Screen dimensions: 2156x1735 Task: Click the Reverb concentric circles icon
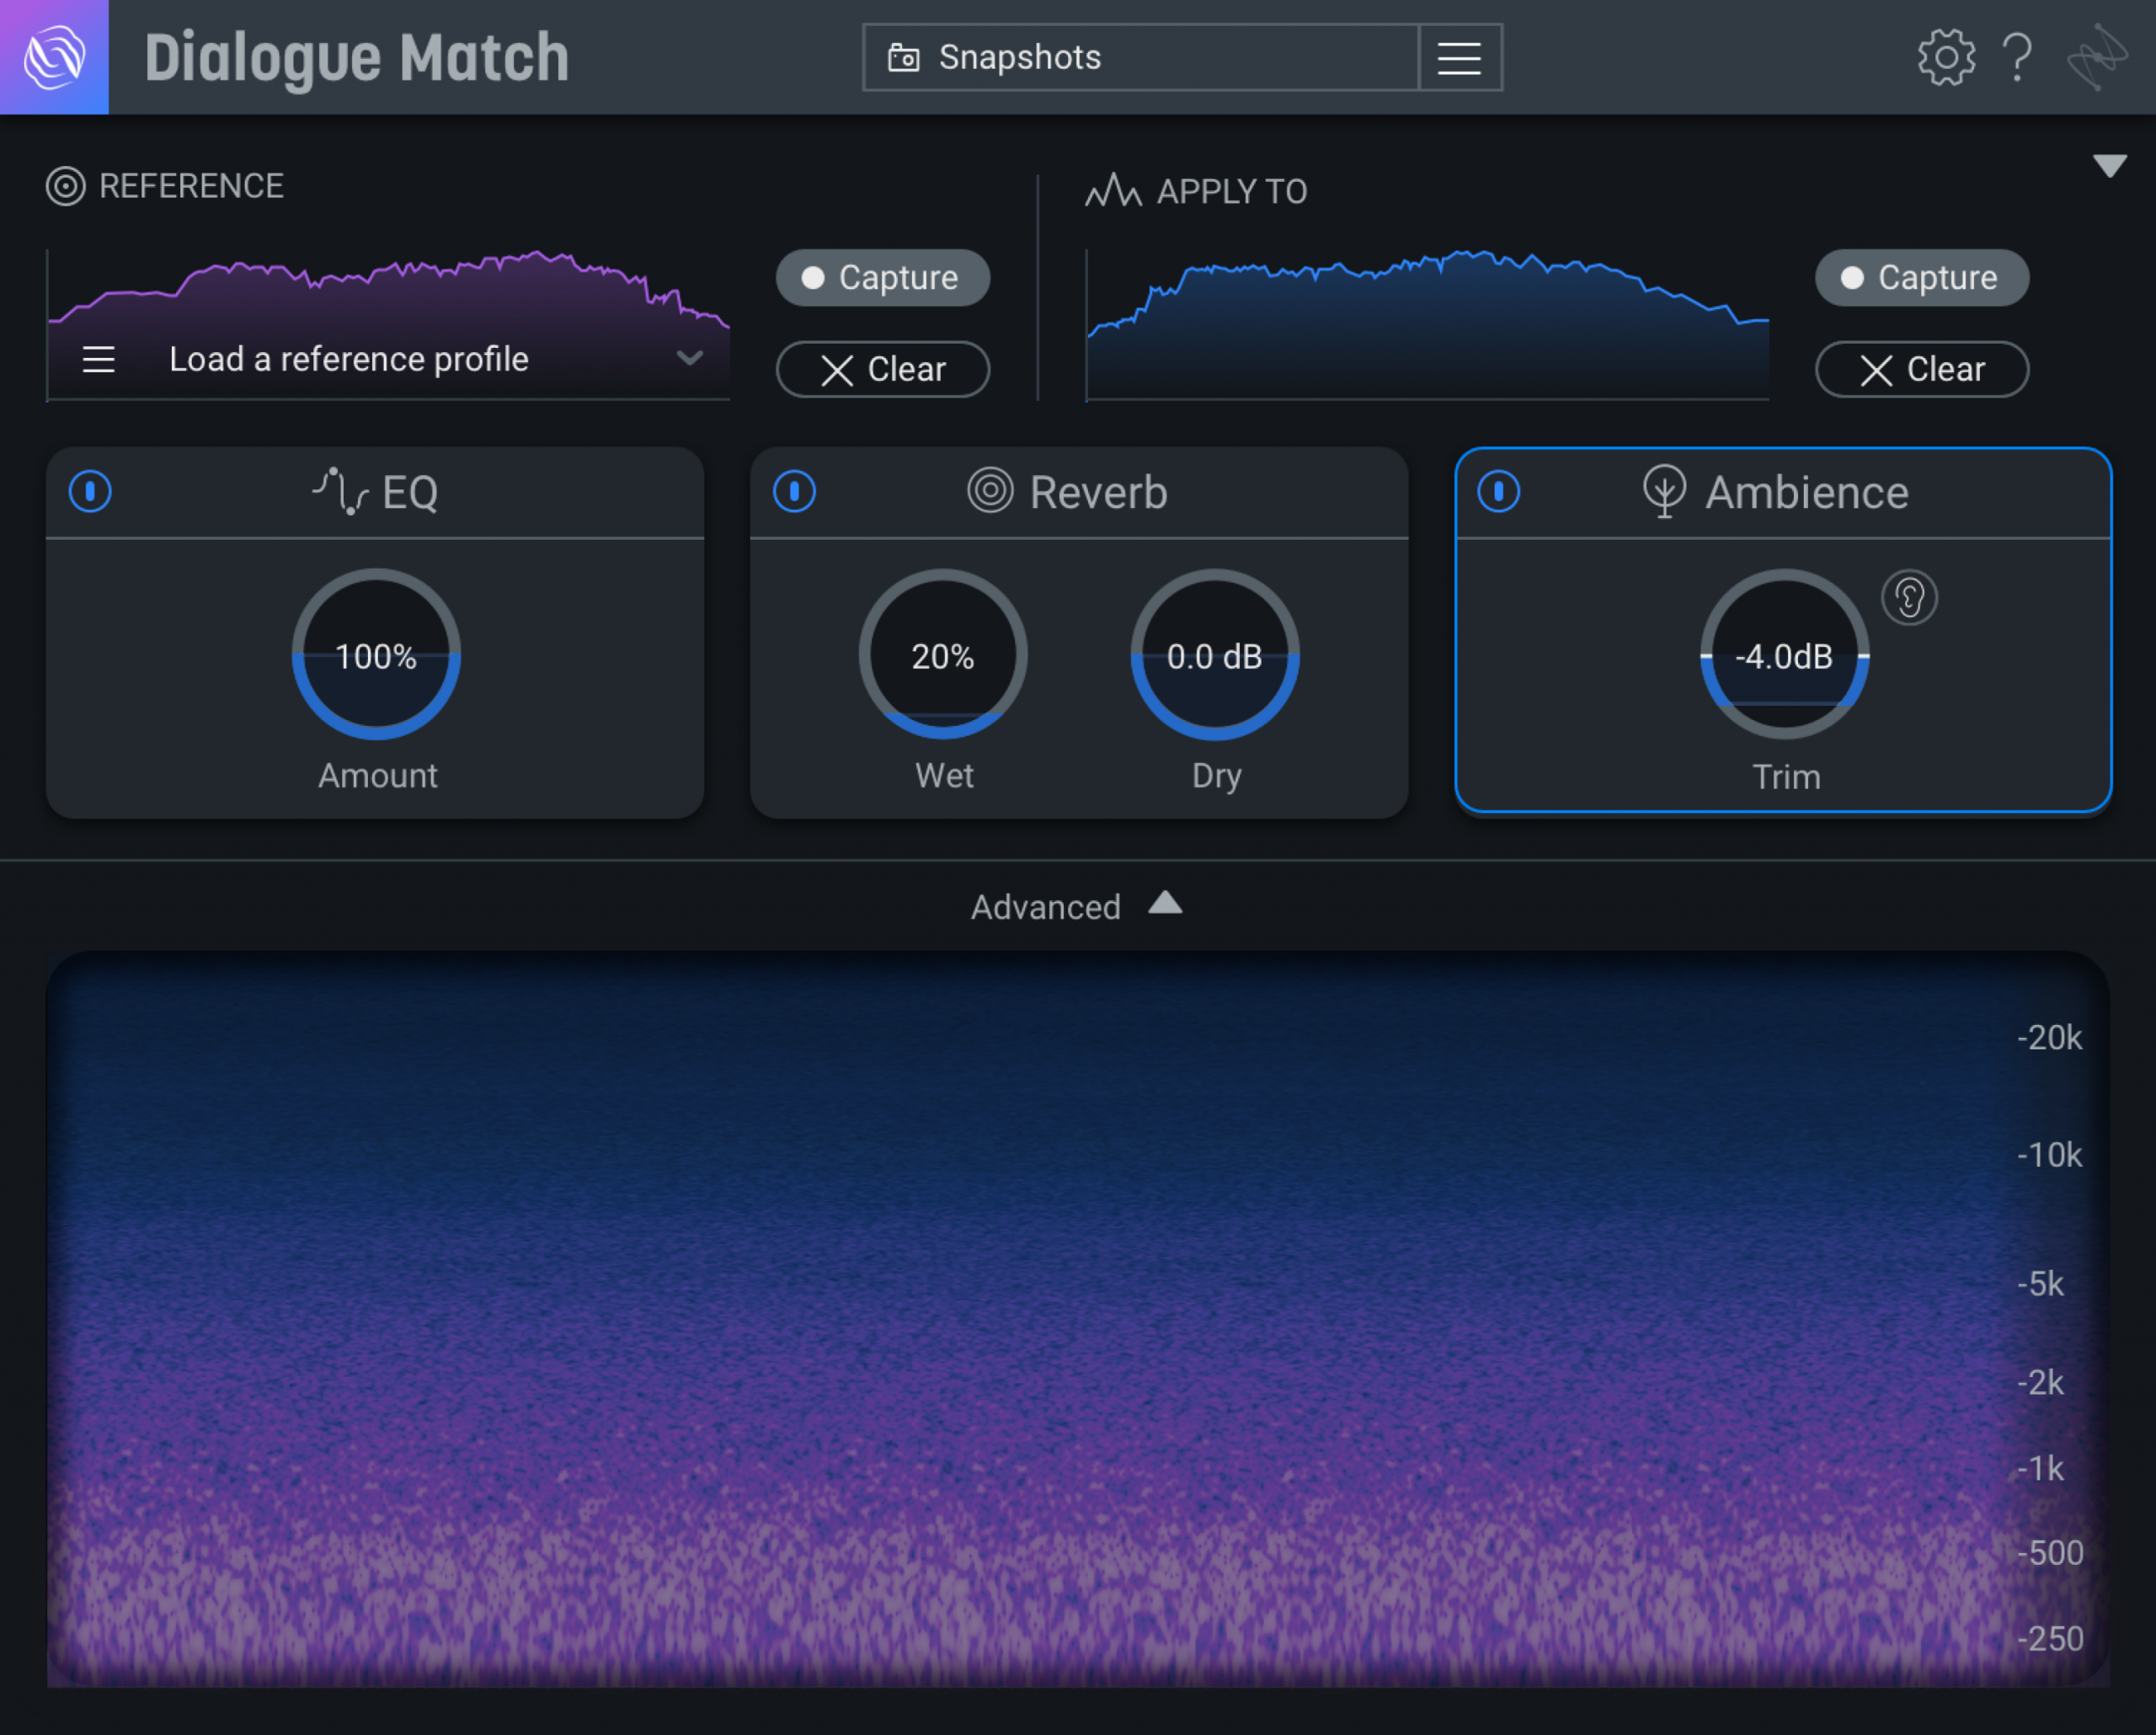coord(989,491)
